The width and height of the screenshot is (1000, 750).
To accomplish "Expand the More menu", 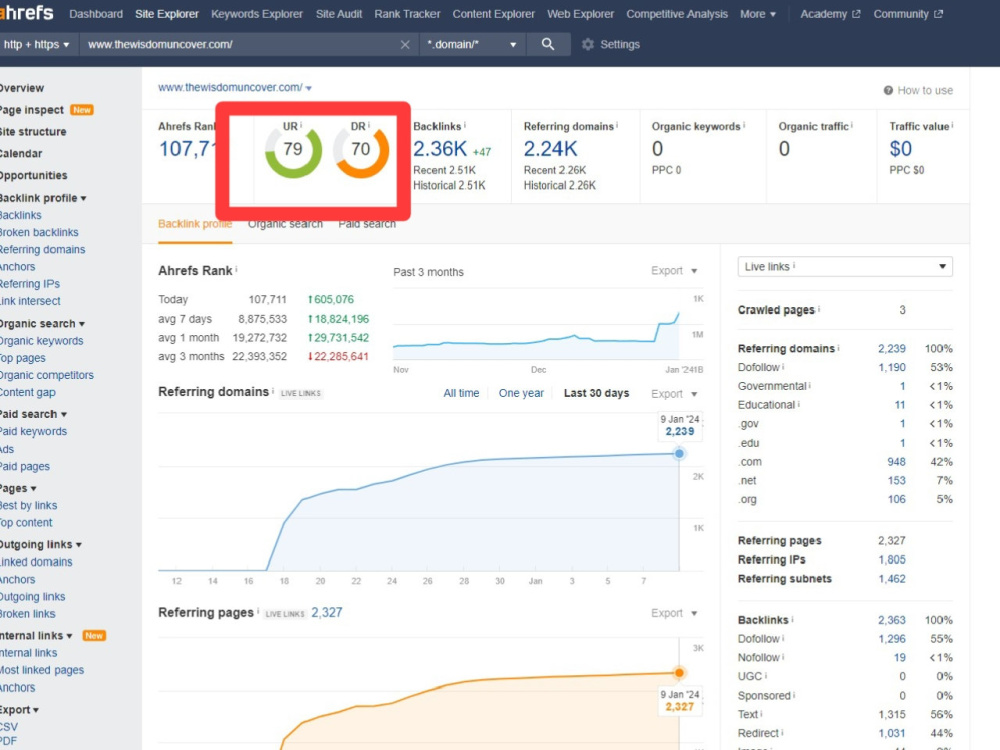I will pyautogui.click(x=758, y=14).
